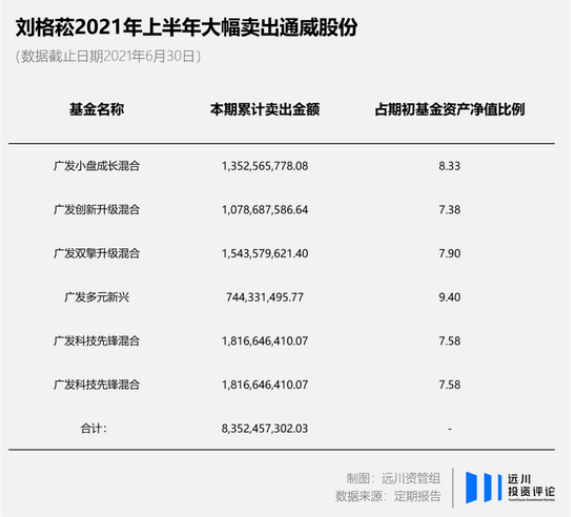Select the 广发多元新兴 fund name
571x517 pixels.
tap(97, 297)
